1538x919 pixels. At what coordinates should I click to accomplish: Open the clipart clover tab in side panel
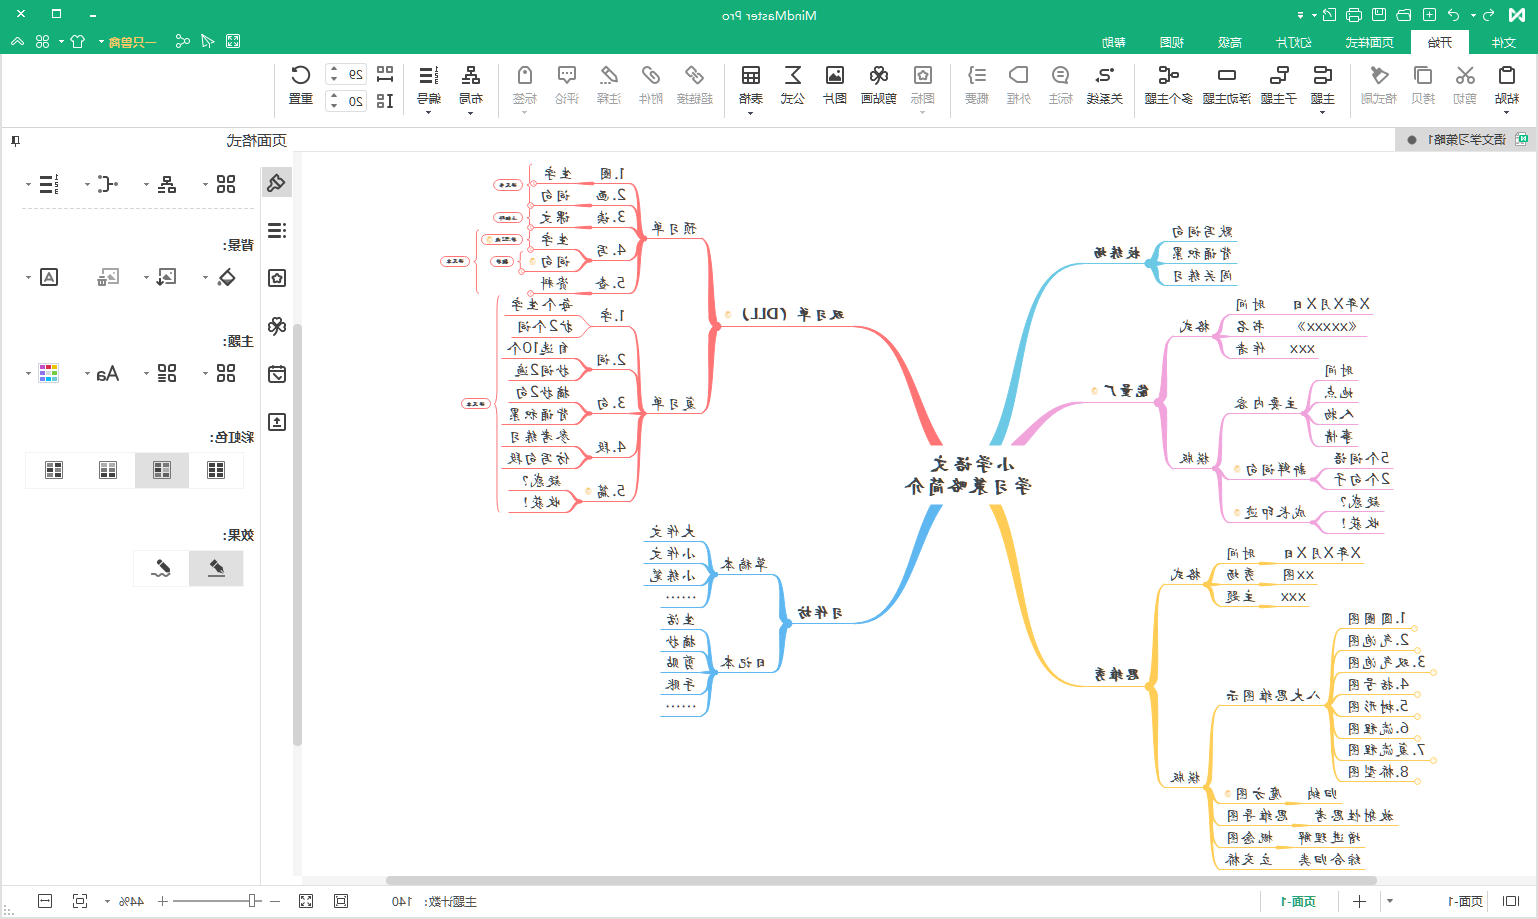click(277, 326)
